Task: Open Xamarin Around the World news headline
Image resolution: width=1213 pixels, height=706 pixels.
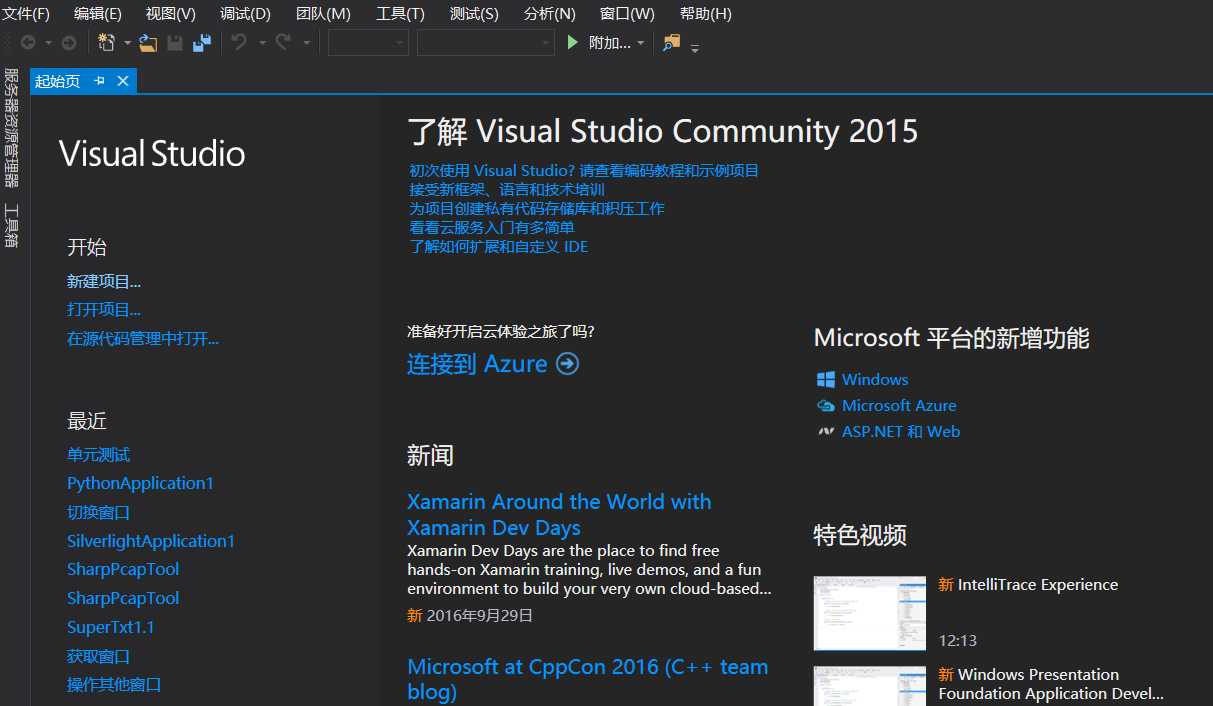Action: pos(559,515)
